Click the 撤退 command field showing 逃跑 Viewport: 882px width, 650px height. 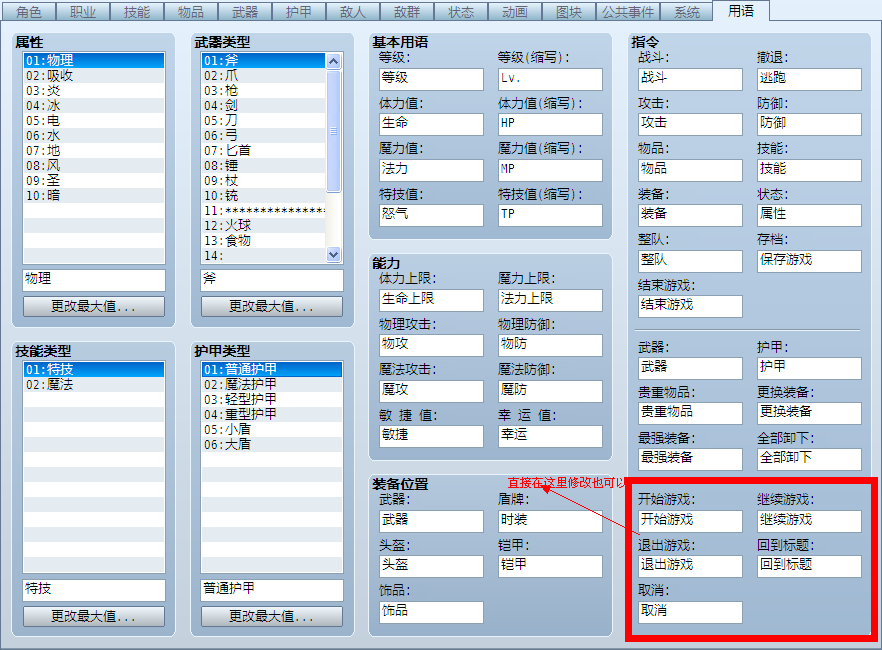(x=809, y=79)
